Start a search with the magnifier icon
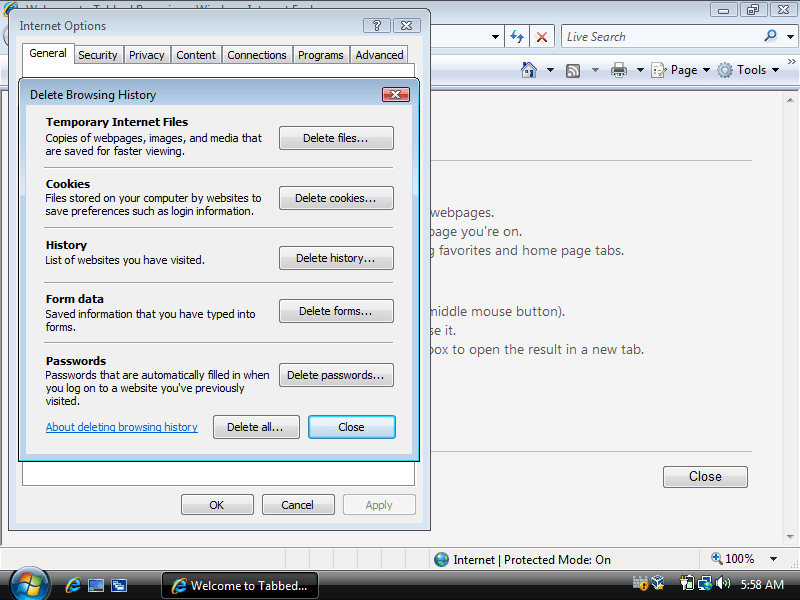This screenshot has width=800, height=600. pos(771,36)
